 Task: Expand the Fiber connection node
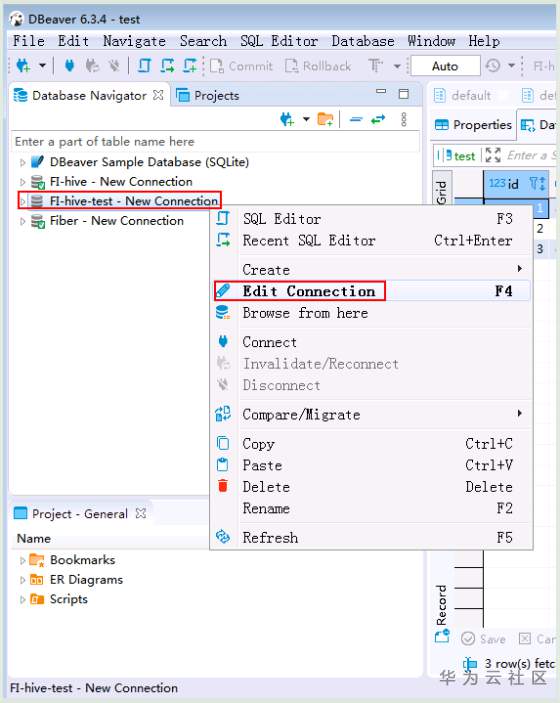[22, 221]
